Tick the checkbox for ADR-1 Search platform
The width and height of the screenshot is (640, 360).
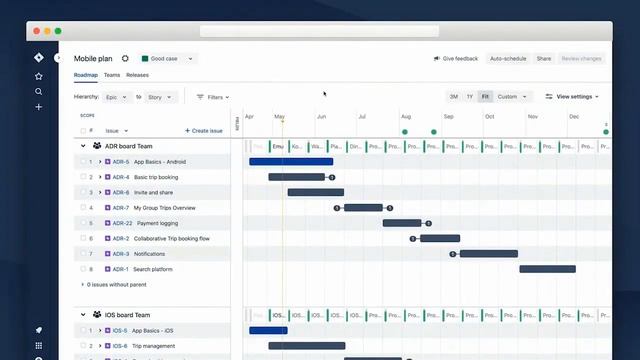83,269
